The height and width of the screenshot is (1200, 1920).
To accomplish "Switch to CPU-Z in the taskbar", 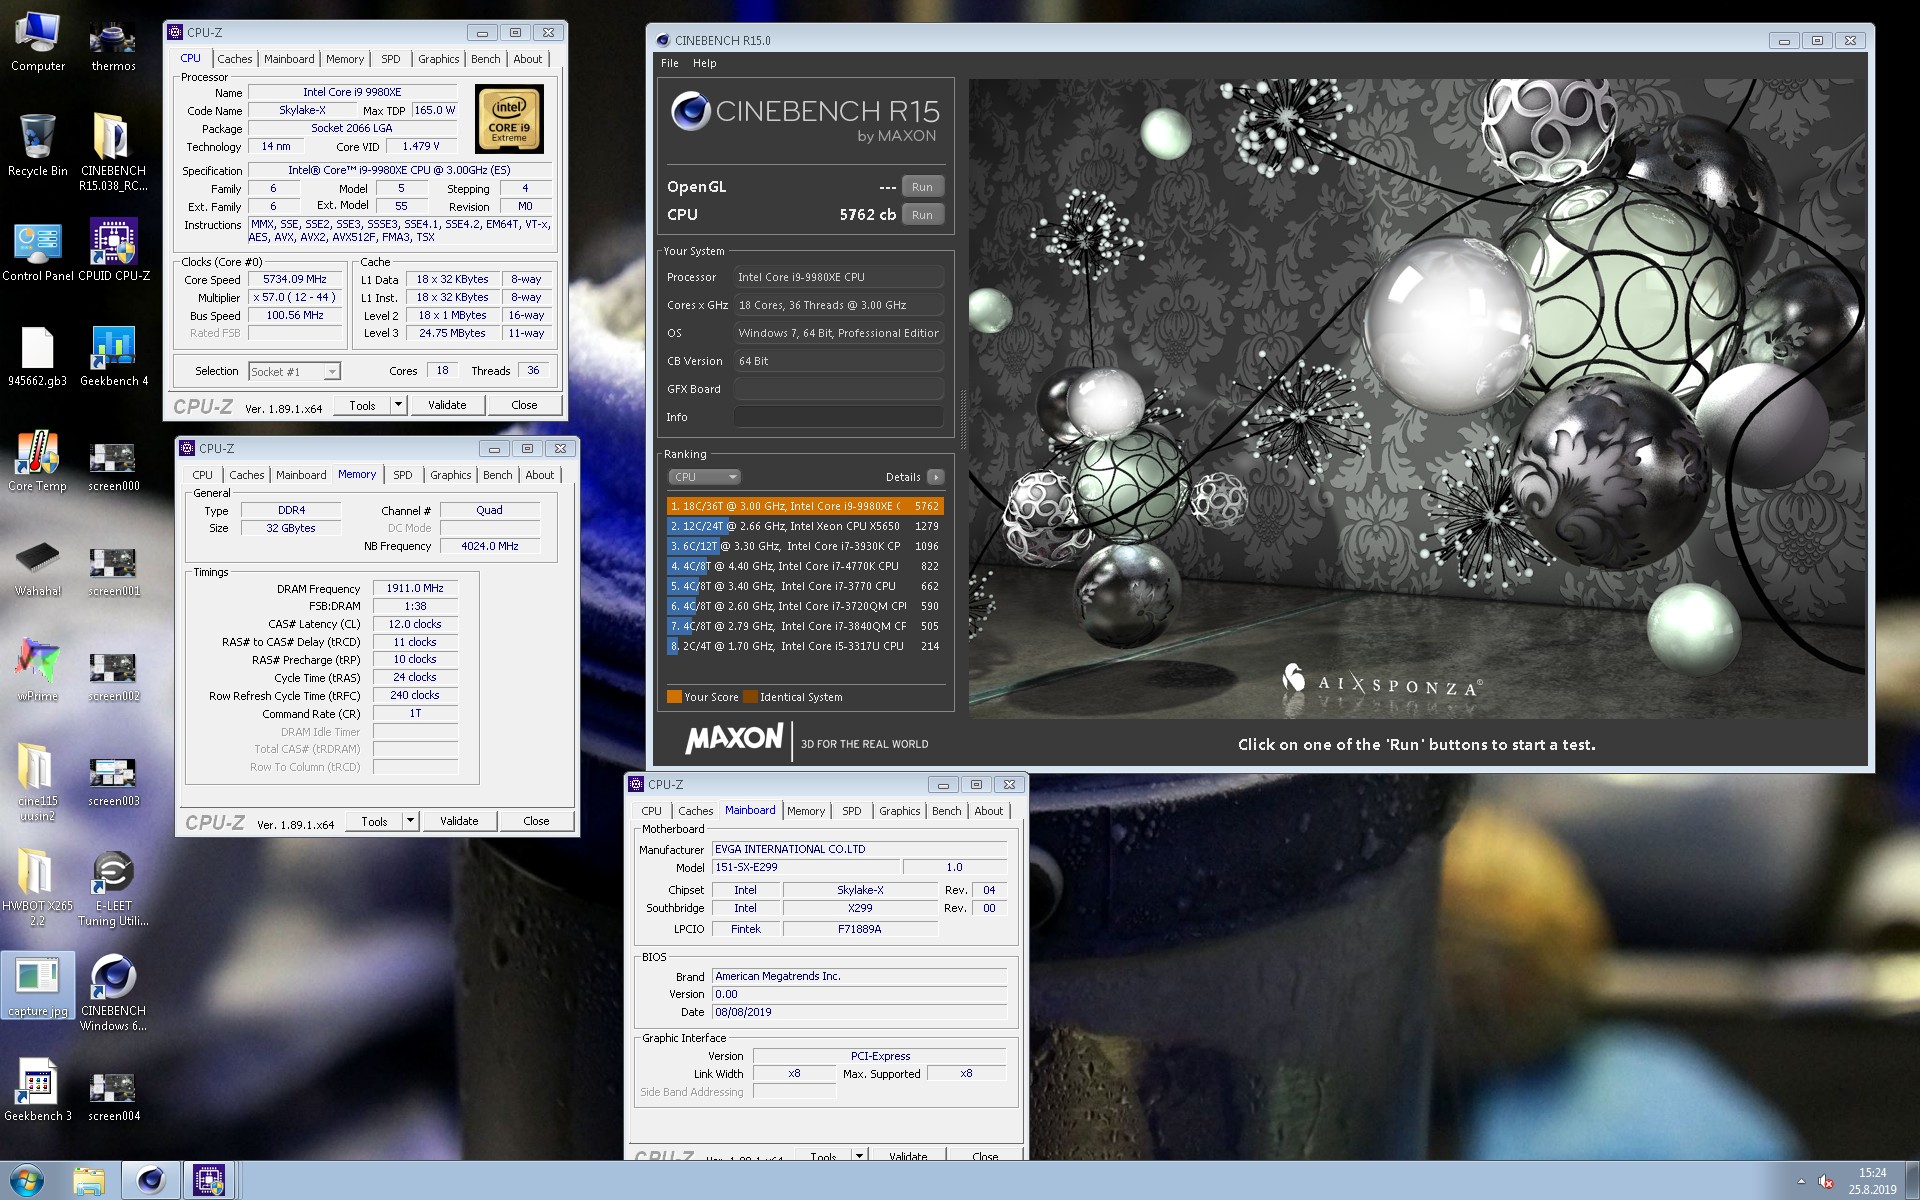I will coord(209,1181).
